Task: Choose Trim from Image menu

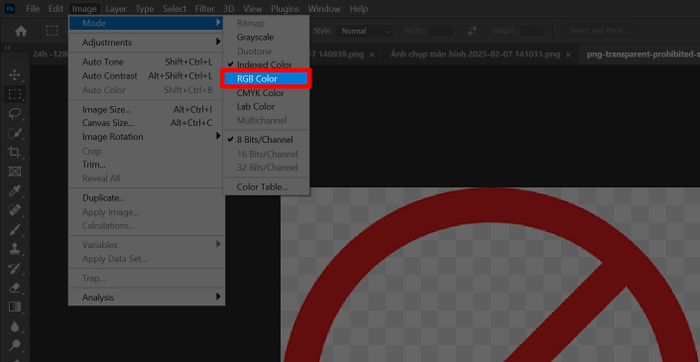Action: point(146,165)
